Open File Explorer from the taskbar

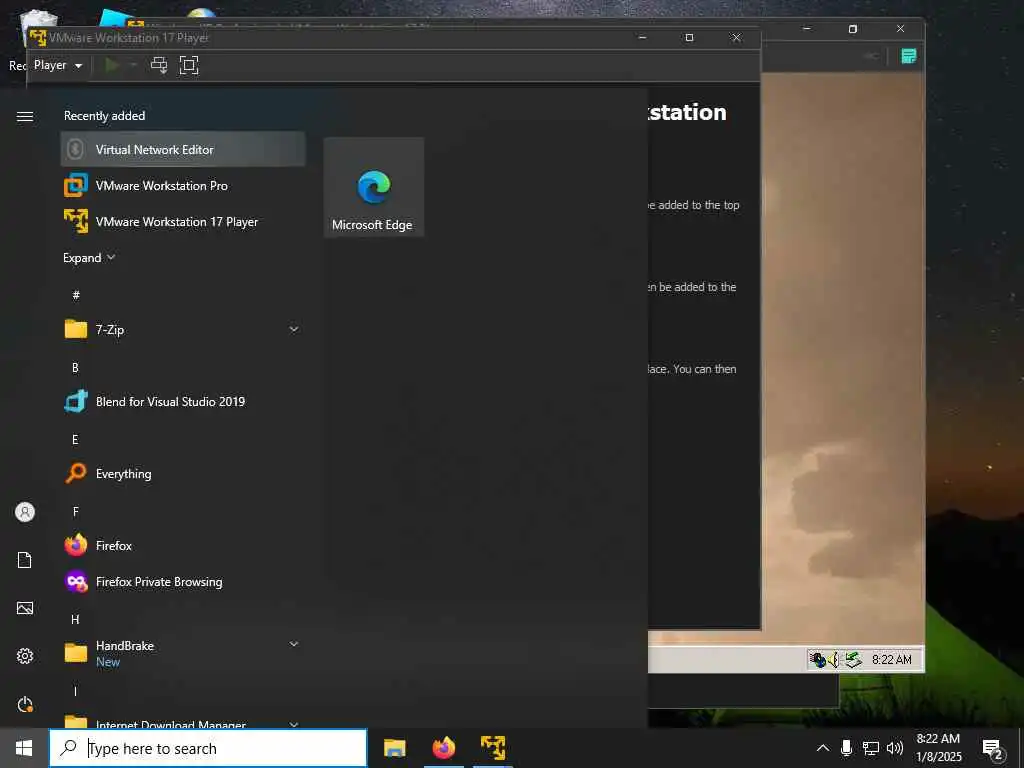point(394,748)
